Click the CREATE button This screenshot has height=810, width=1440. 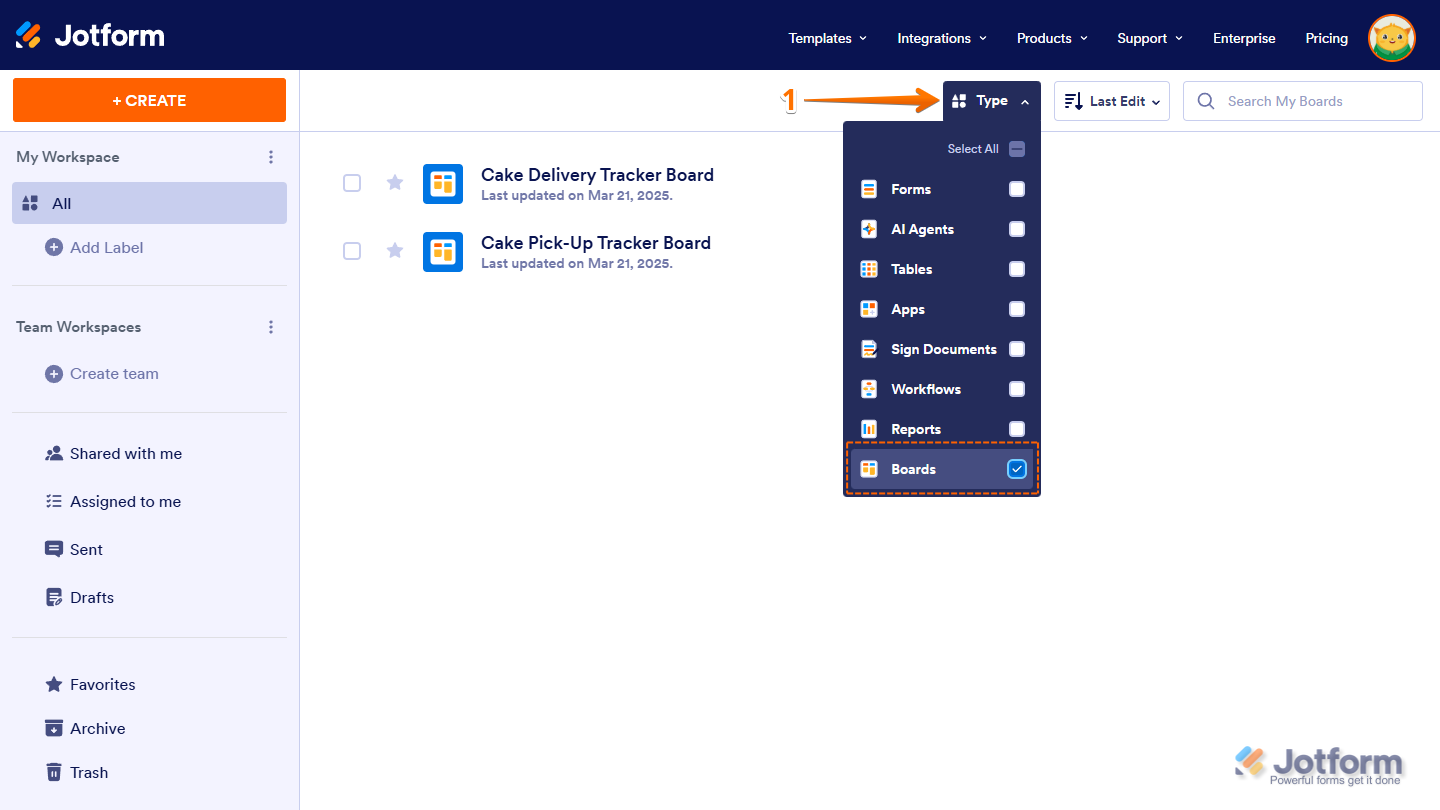tap(149, 100)
